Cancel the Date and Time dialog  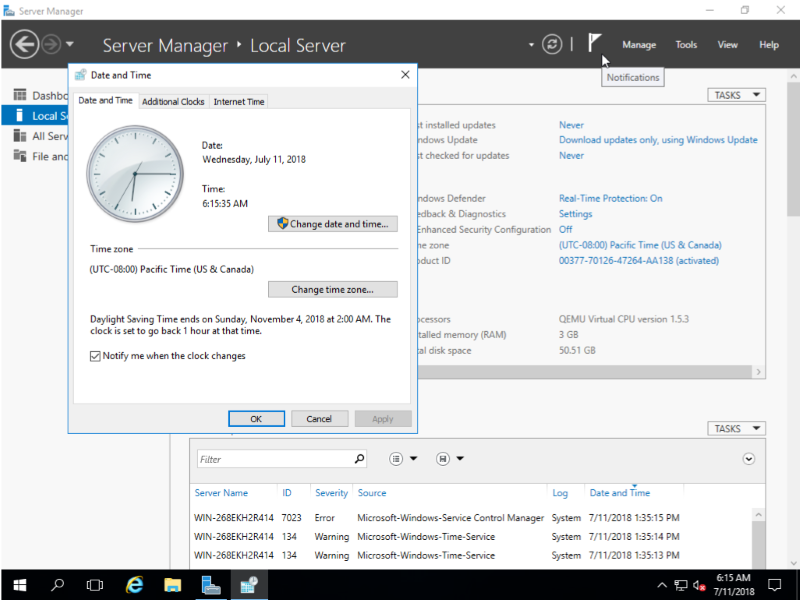pyautogui.click(x=319, y=419)
